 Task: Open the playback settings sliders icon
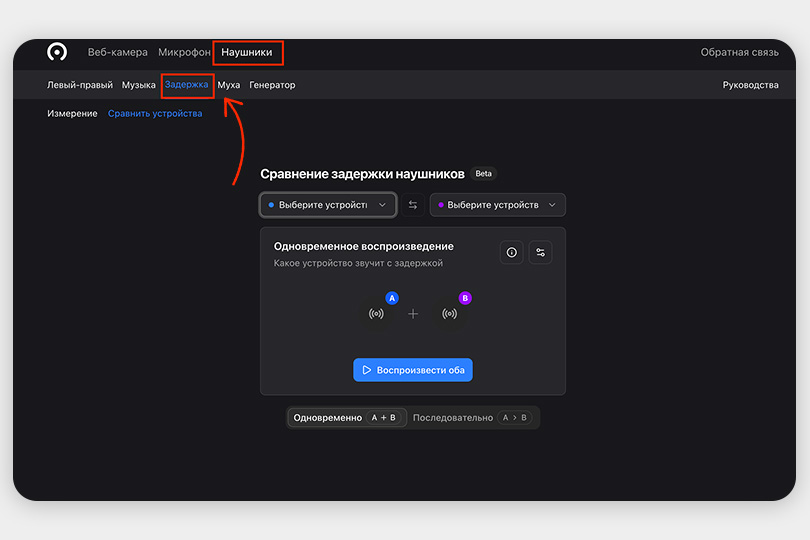[x=540, y=253]
